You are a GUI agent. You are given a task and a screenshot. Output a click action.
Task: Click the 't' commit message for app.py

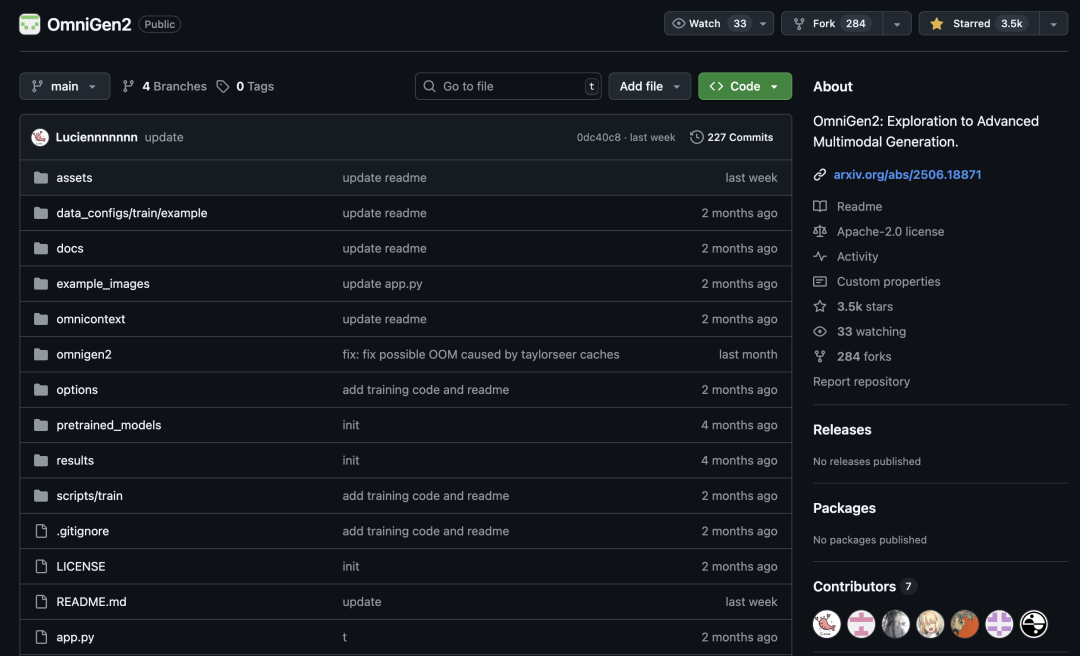coord(344,637)
